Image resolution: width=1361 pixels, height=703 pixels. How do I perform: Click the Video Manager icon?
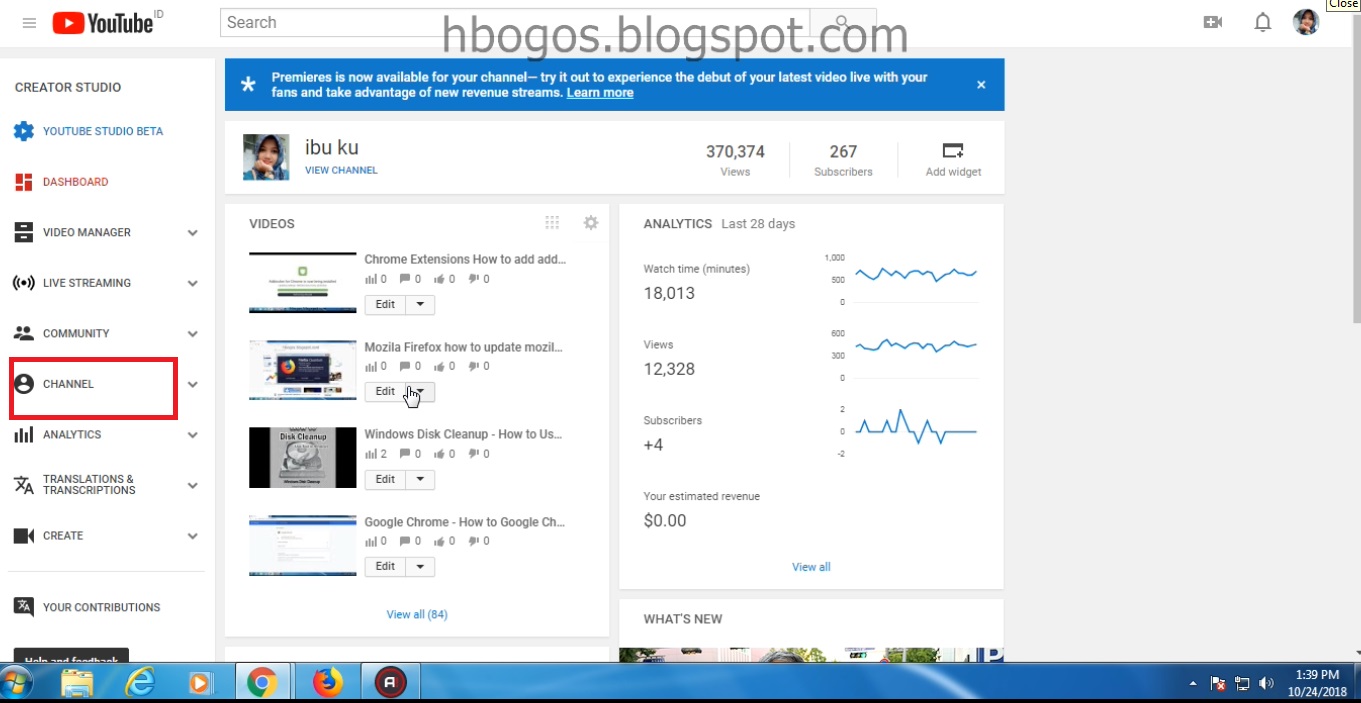(24, 232)
